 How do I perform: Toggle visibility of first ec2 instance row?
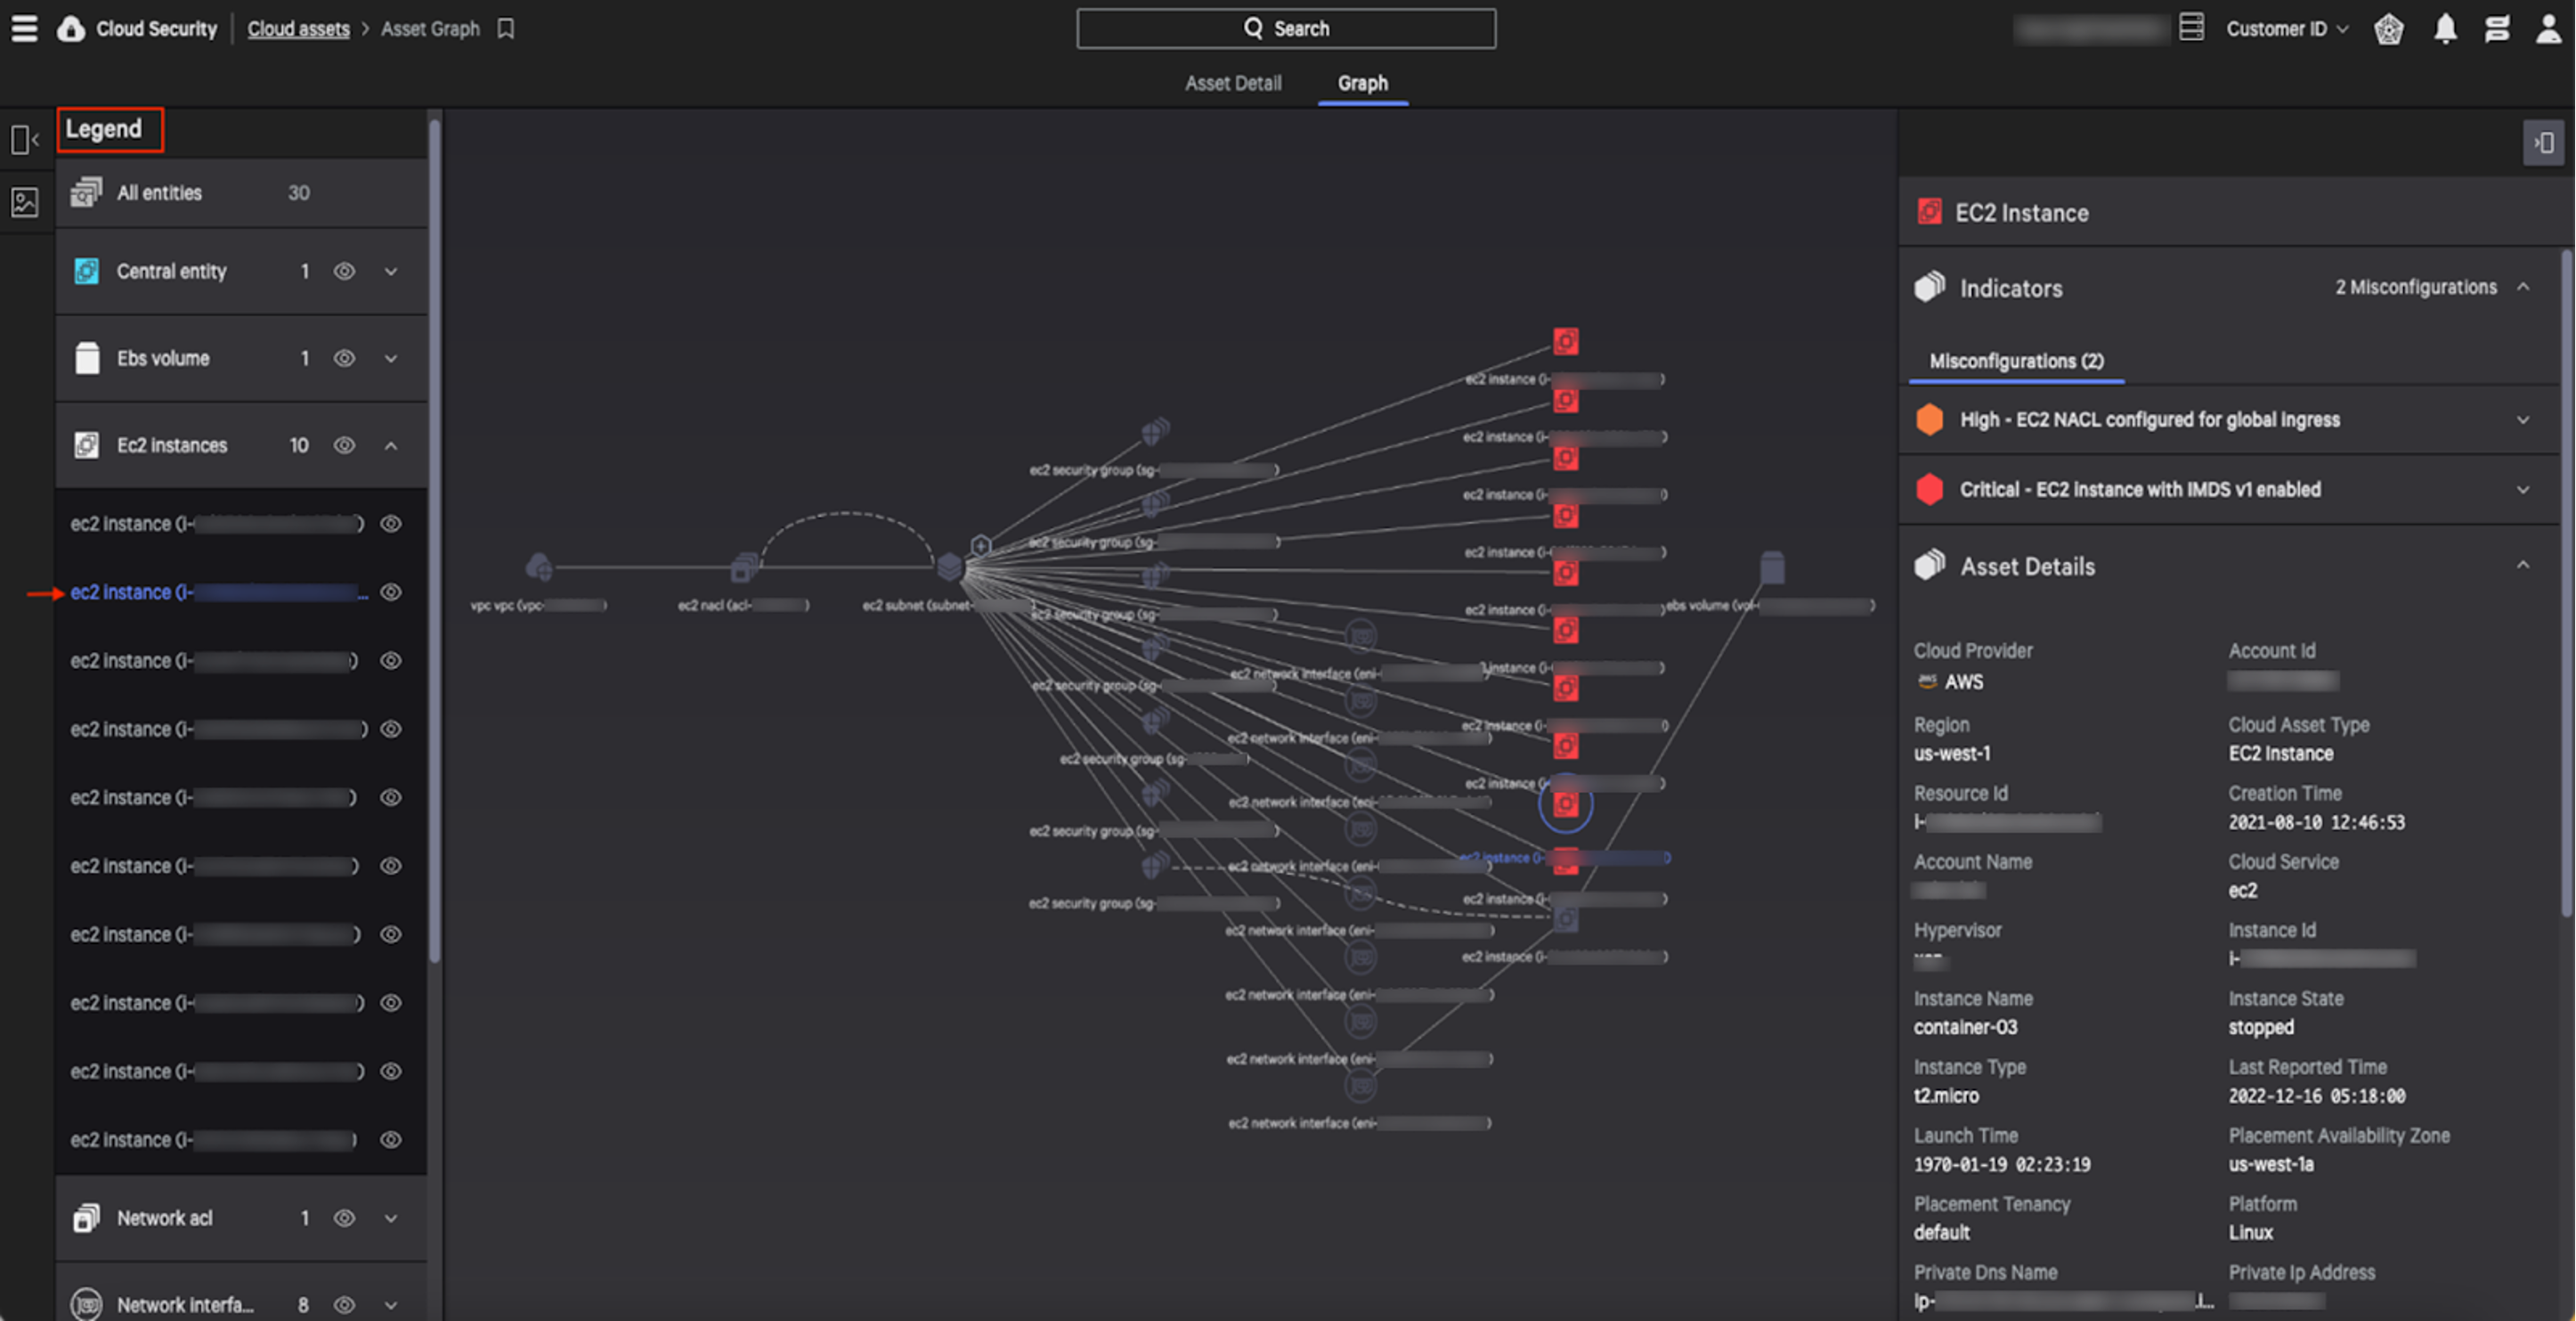click(391, 523)
